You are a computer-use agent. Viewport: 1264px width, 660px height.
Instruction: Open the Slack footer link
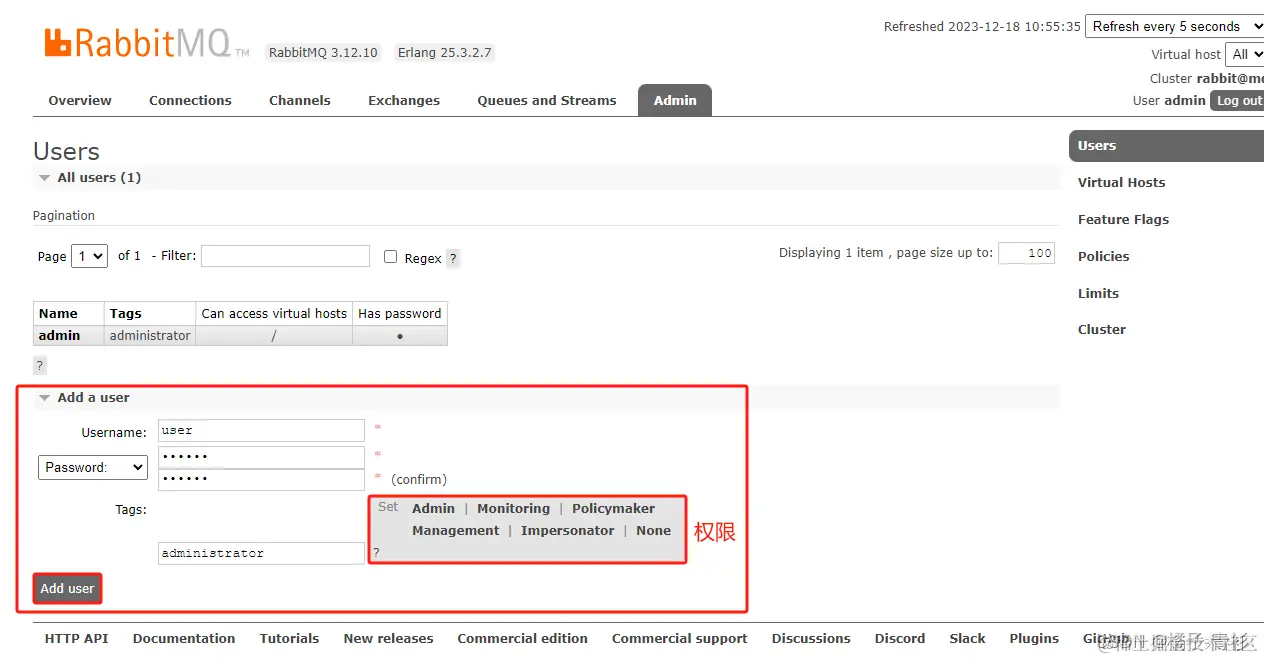coord(967,638)
